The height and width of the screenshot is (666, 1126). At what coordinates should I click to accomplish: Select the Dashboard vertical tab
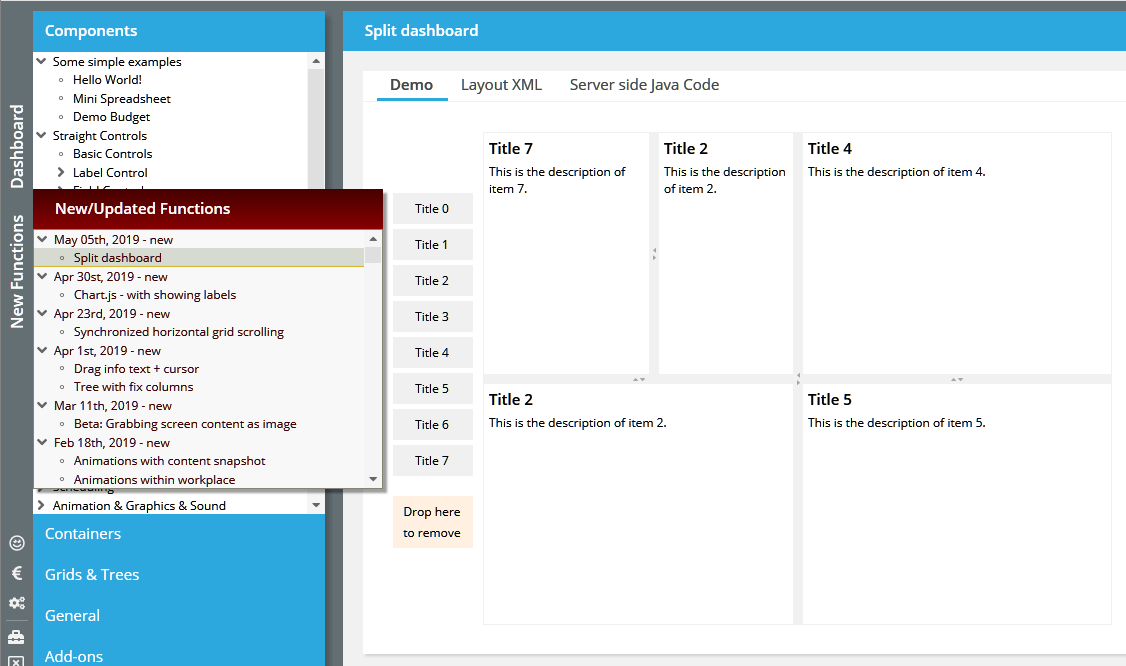(x=17, y=146)
